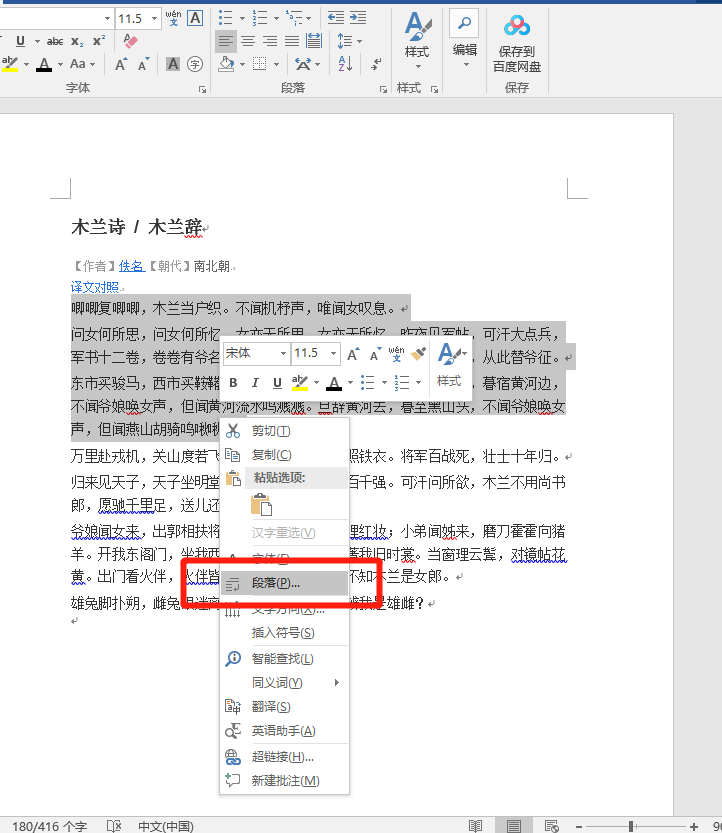This screenshot has height=833, width=722.
Task: Click the 编辑 button in the ribbon
Action: point(465,39)
